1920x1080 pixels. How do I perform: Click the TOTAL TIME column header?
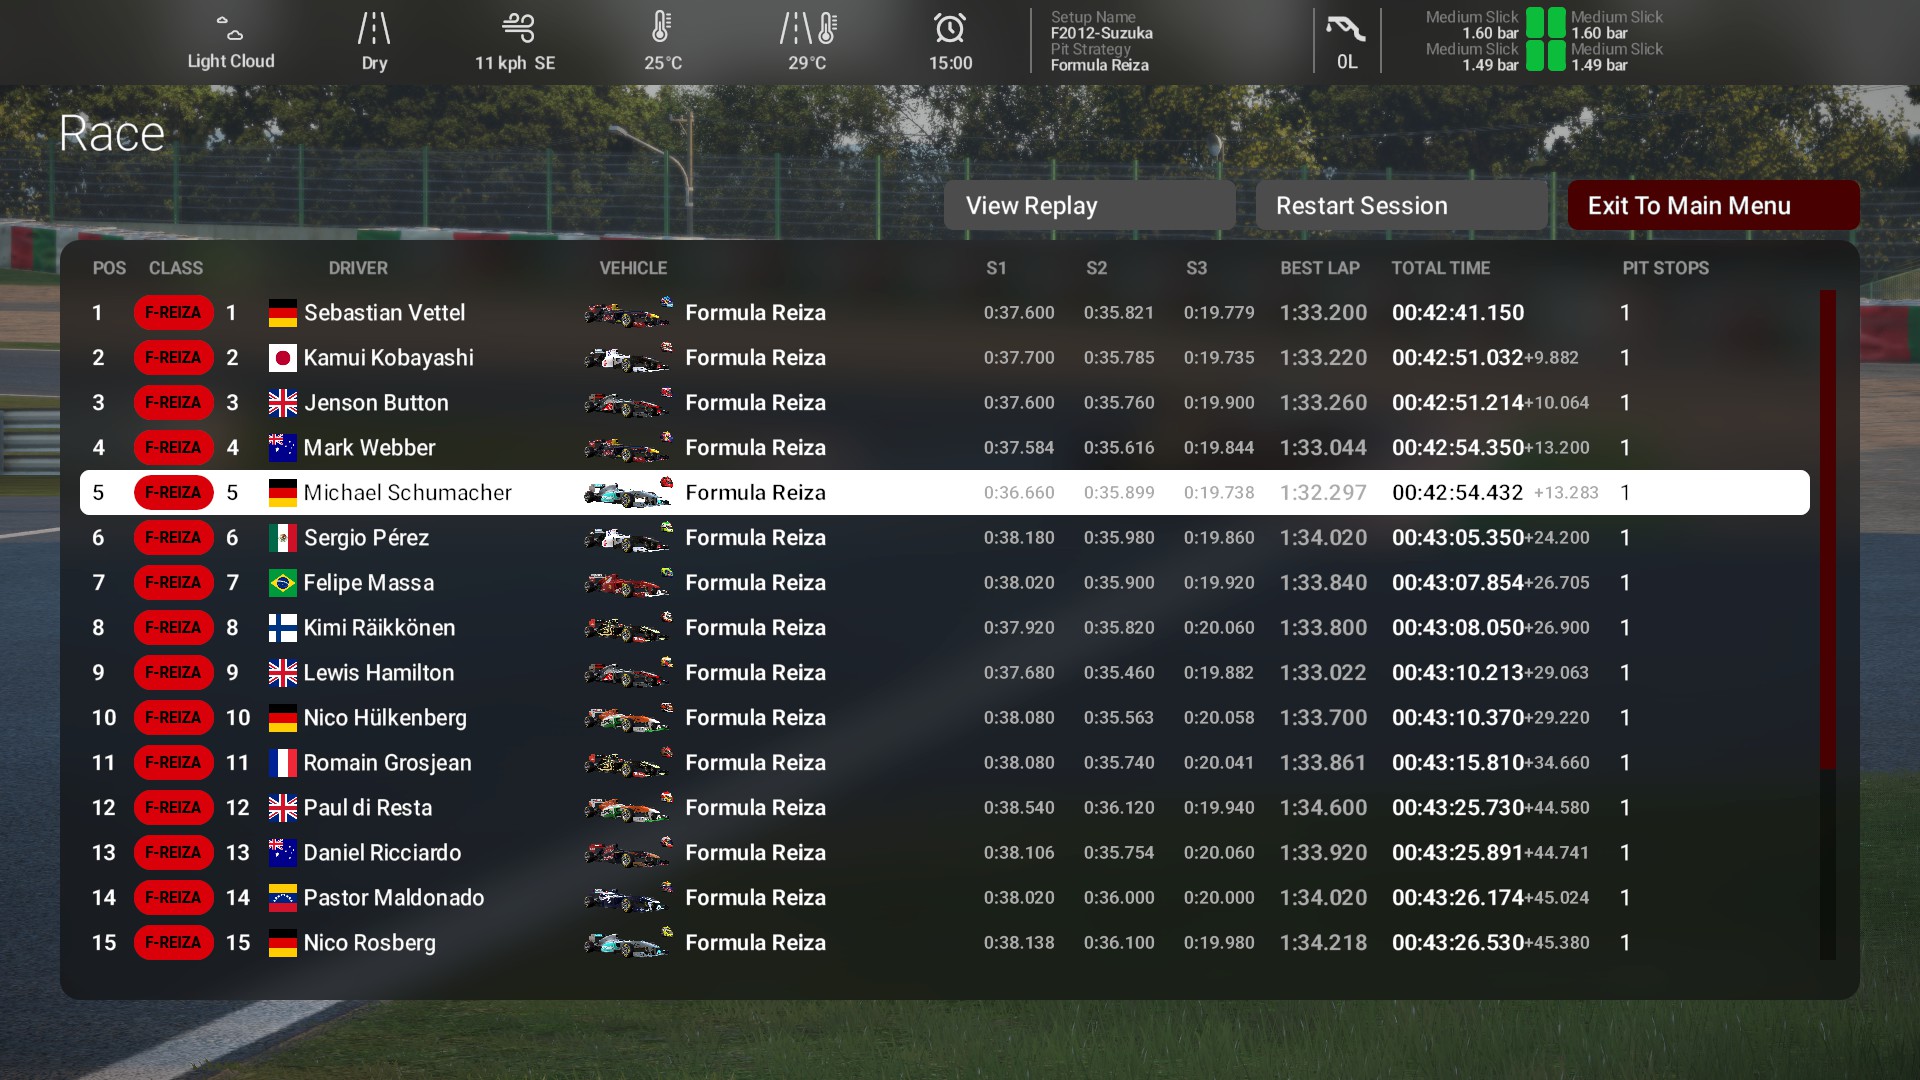(x=1441, y=268)
